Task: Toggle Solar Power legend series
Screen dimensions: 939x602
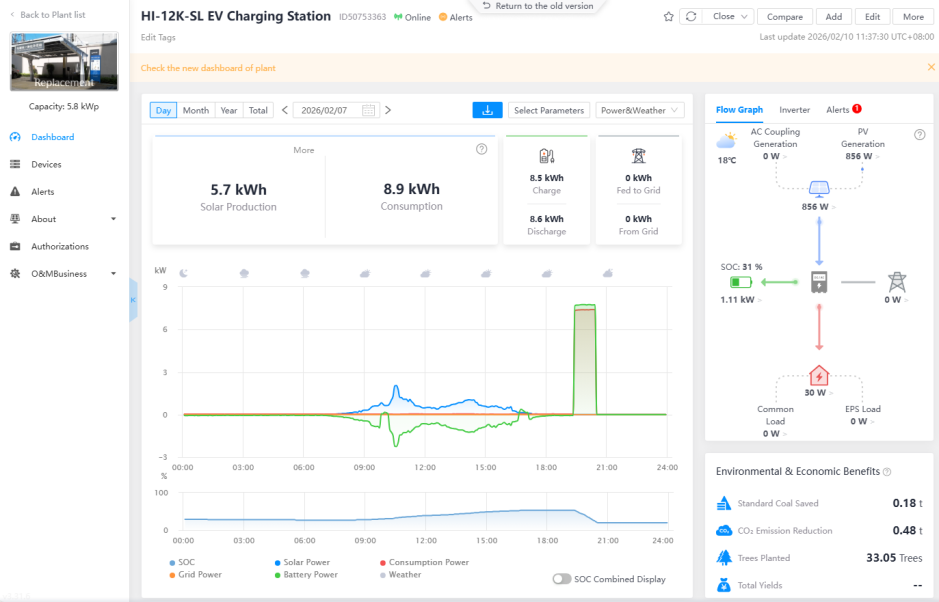Action: 306,562
